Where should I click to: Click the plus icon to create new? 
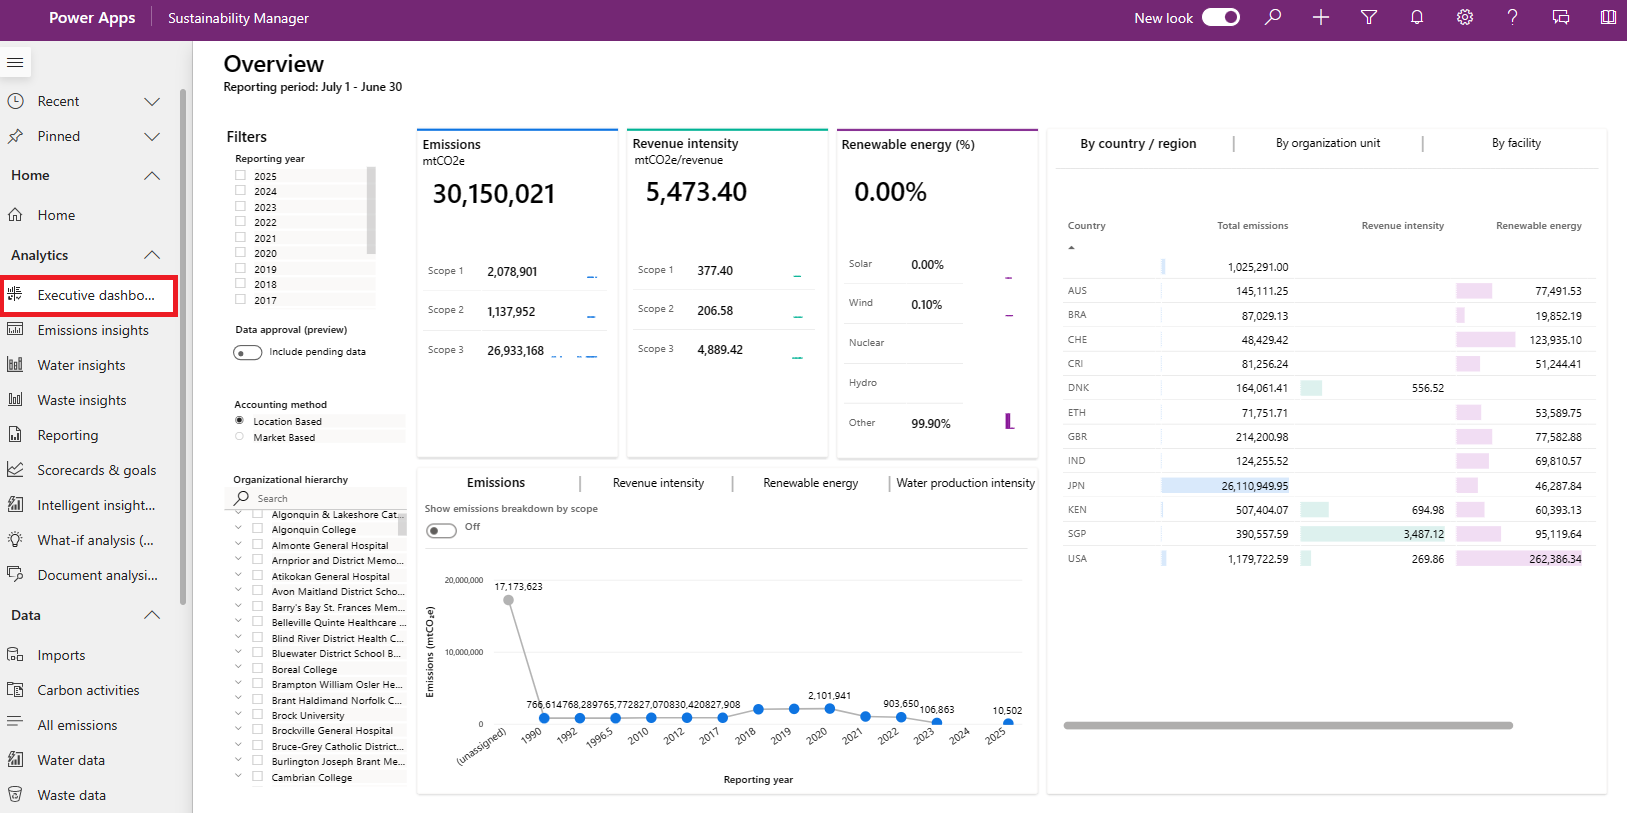[1321, 17]
